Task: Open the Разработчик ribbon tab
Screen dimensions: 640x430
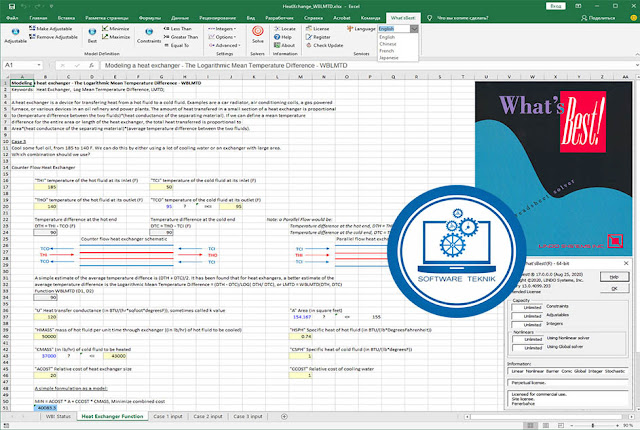Action: [279, 18]
